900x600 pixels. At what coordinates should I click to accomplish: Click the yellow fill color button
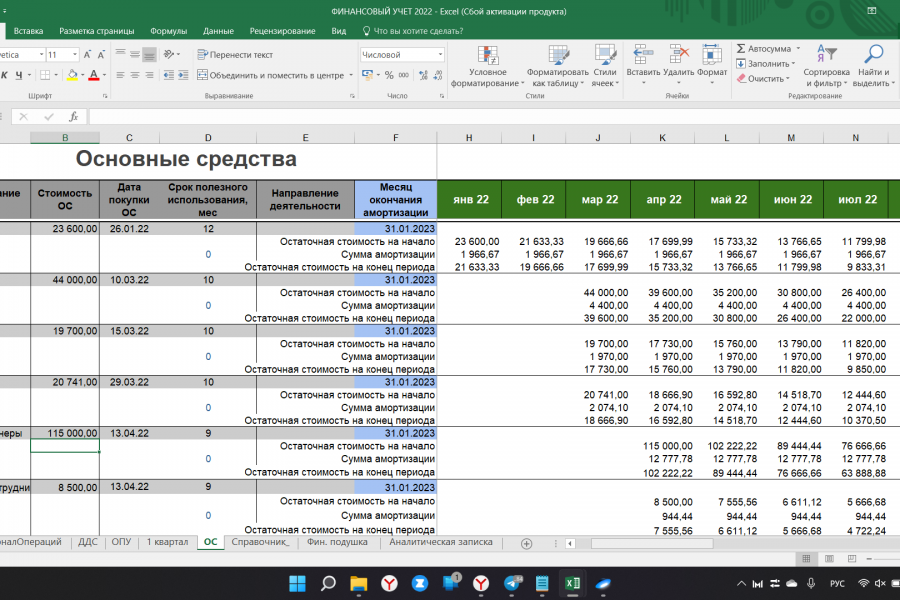point(72,75)
